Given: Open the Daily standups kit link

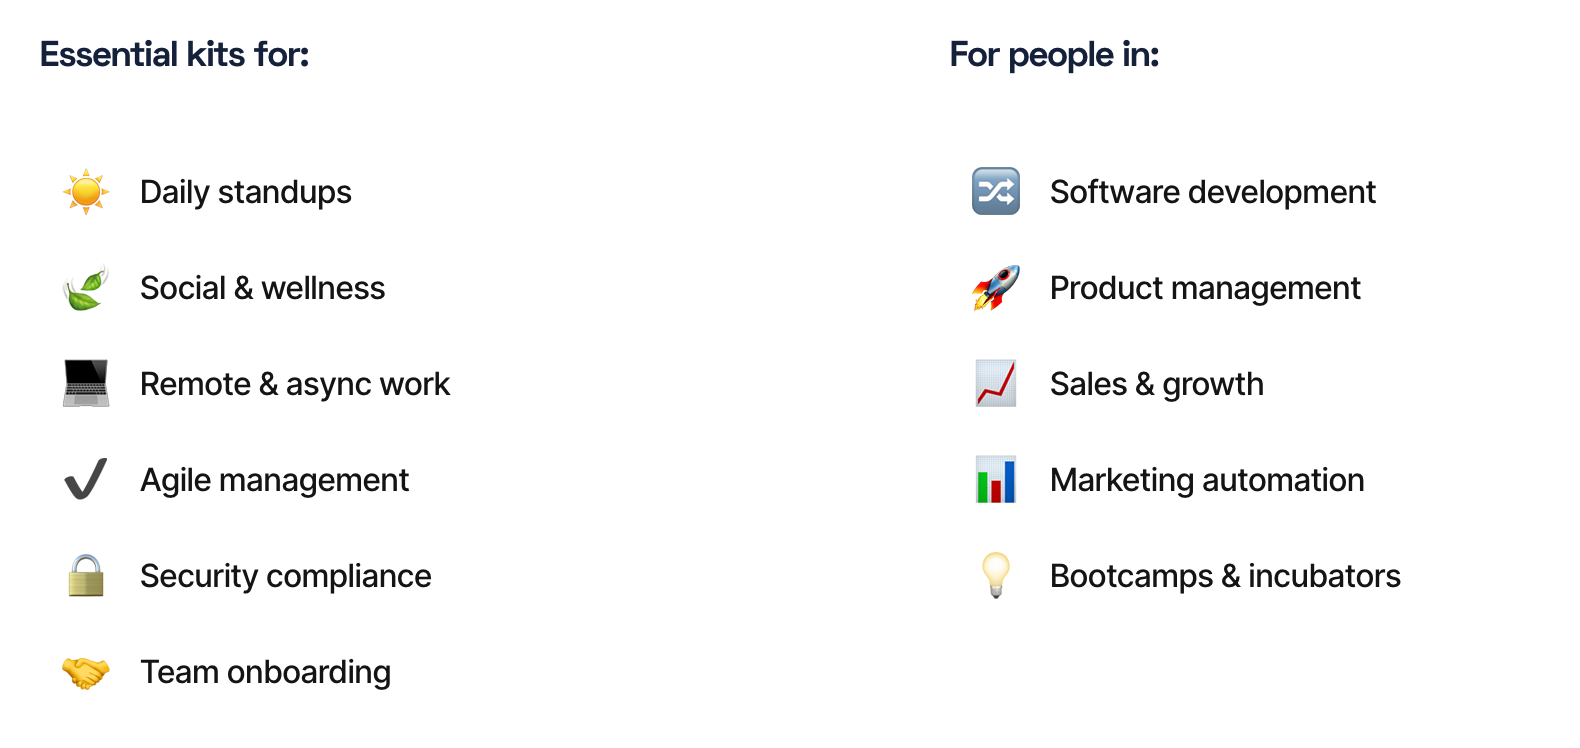Looking at the screenshot, I should click(x=246, y=192).
